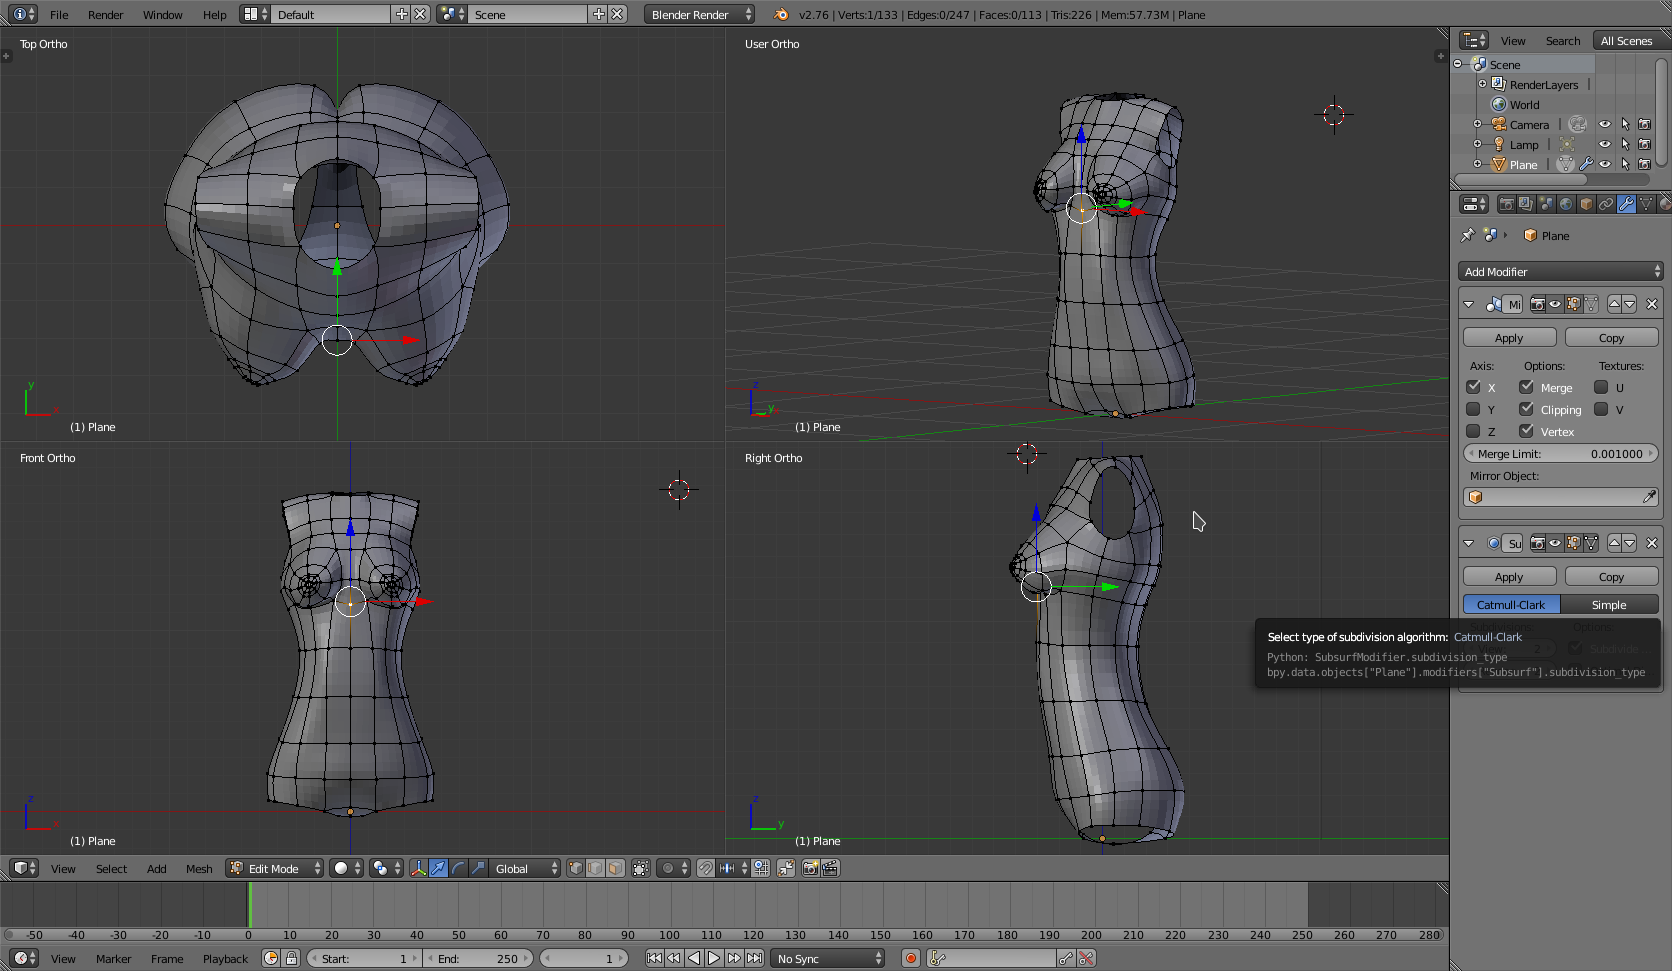The height and width of the screenshot is (971, 1672).
Task: Click the pin icon beside the Plane breadcrumb
Action: [1467, 236]
